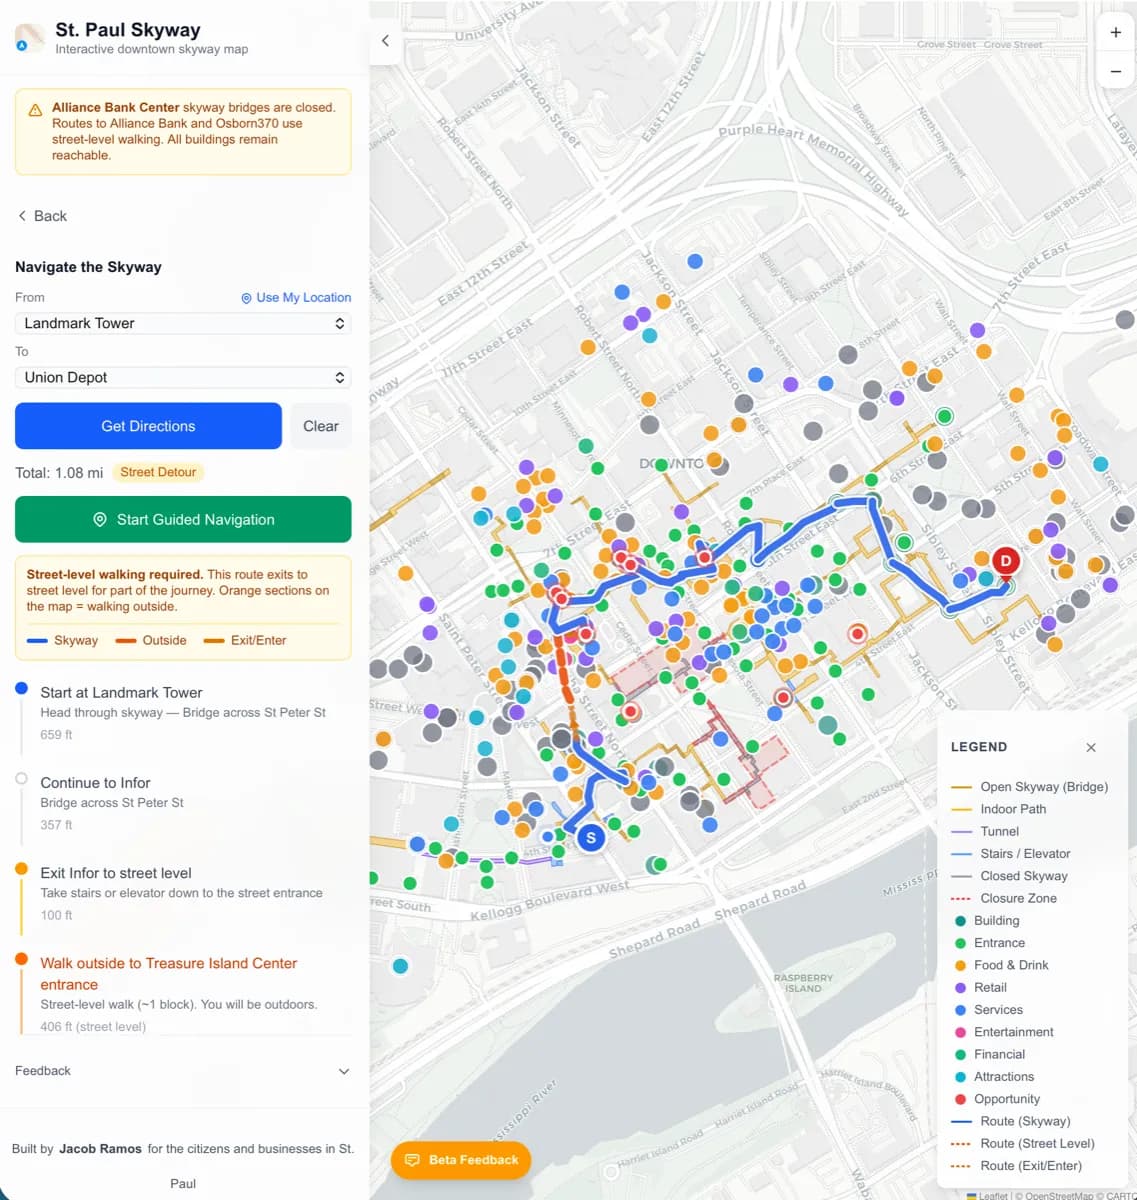Click the Street Detour badge
This screenshot has height=1200, width=1137.
(158, 472)
